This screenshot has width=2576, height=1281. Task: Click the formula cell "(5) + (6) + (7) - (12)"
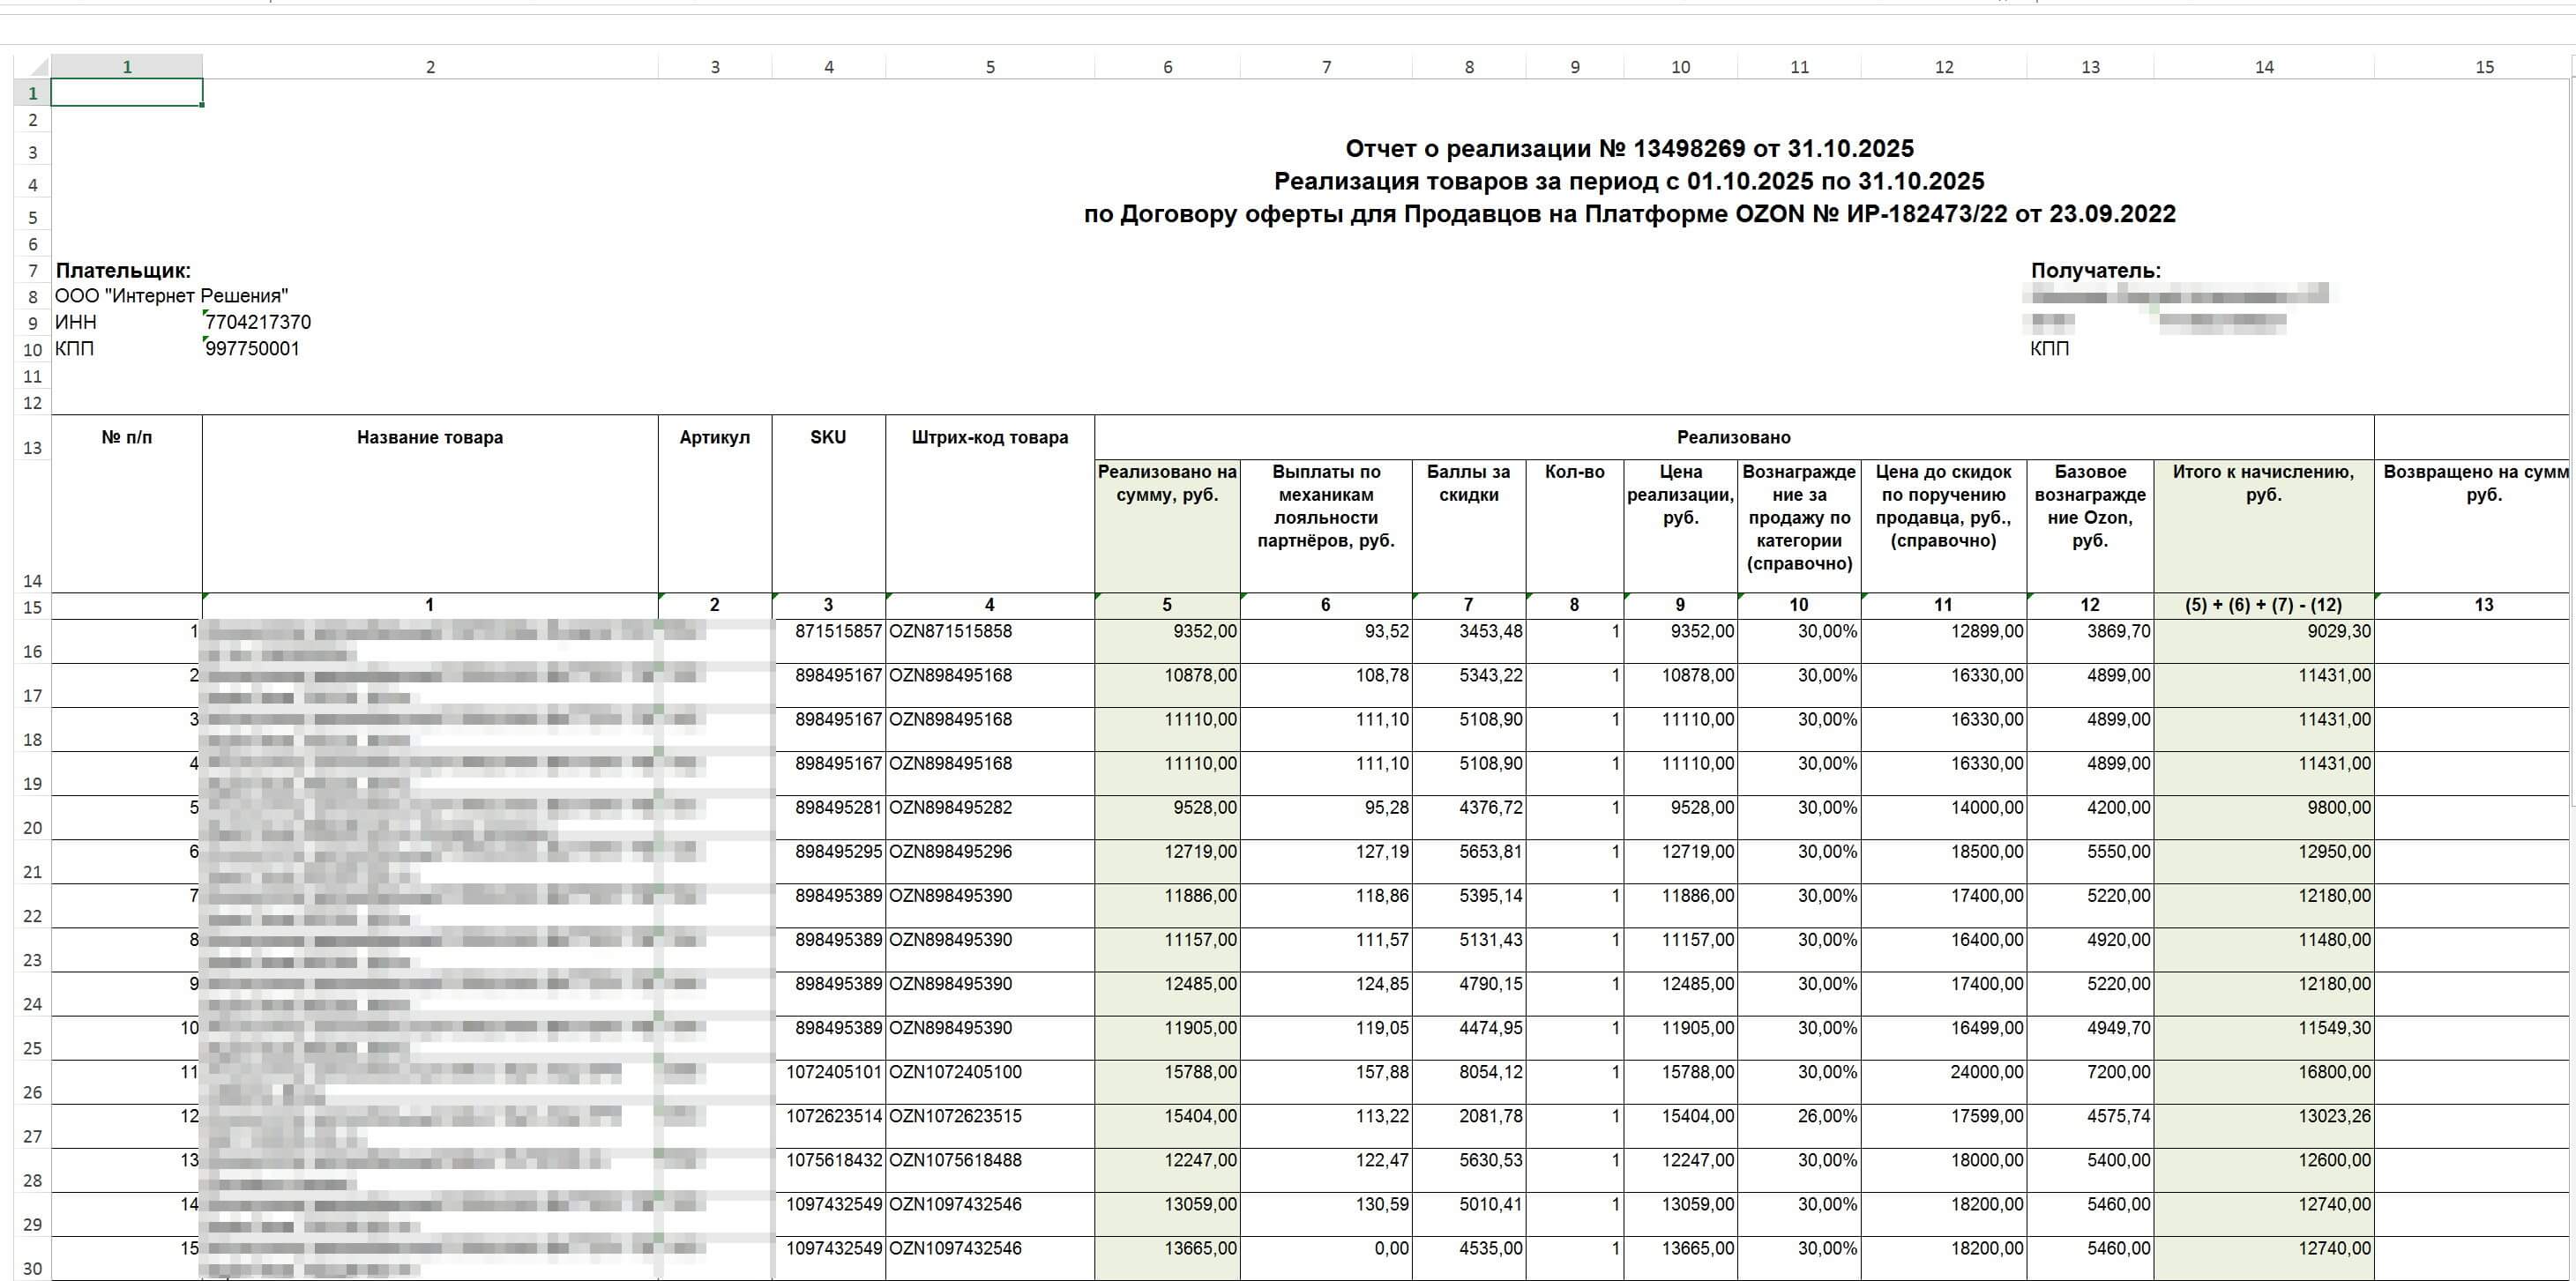point(2263,605)
